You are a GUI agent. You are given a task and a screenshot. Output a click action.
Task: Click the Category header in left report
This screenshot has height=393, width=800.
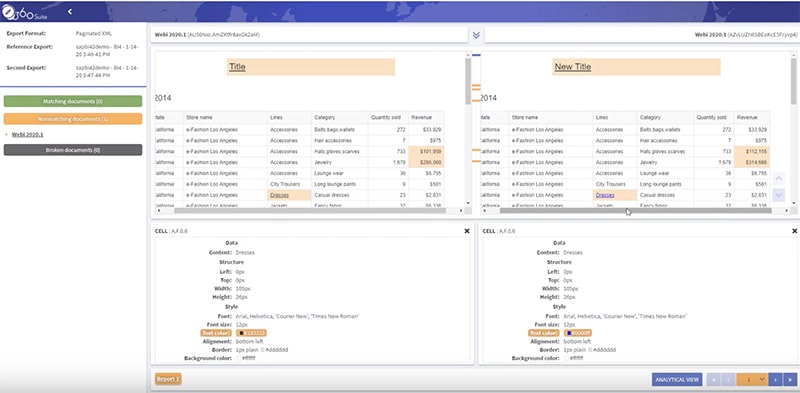click(340, 117)
